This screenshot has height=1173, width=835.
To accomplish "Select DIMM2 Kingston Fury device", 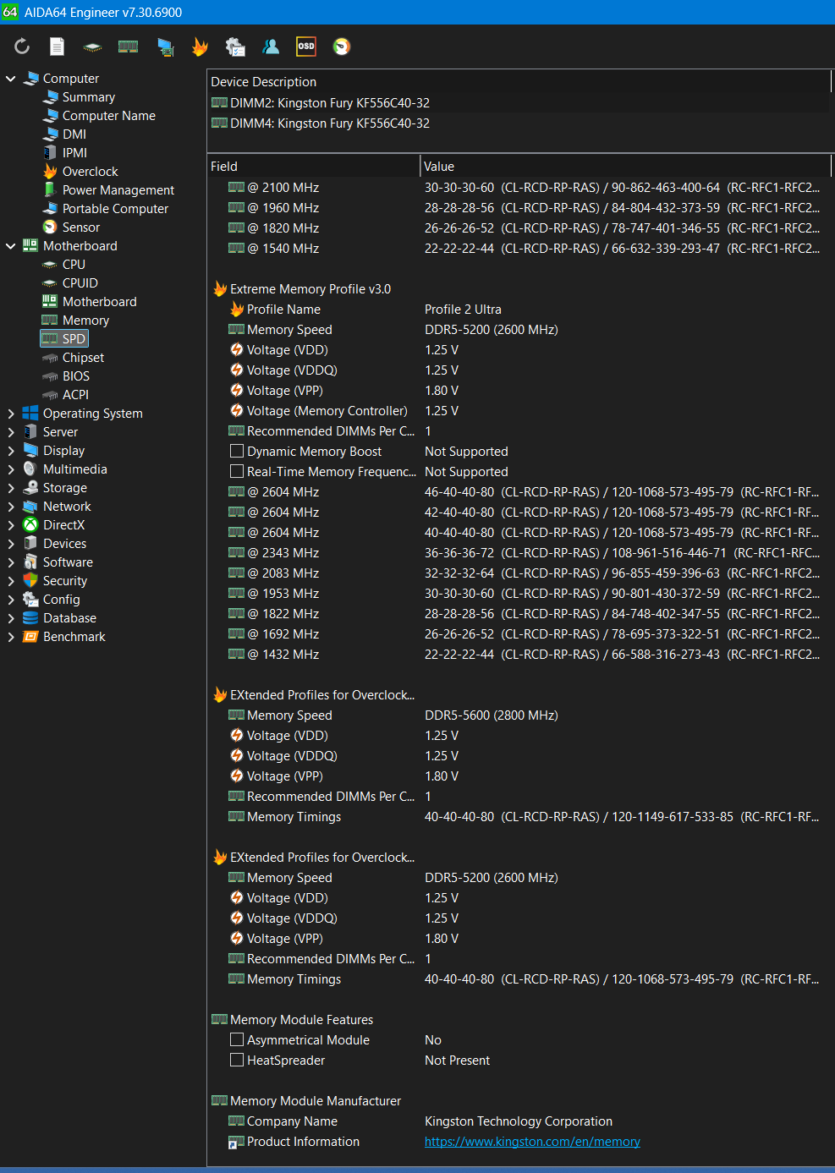I will [x=329, y=103].
